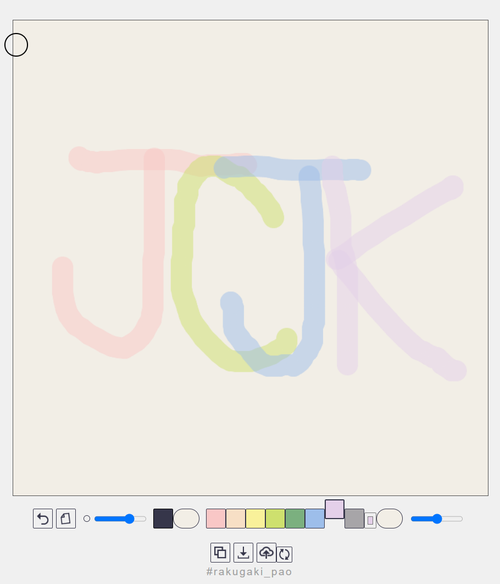Click the beige oval beside gray swatch
The width and height of the screenshot is (500, 584).
pyautogui.click(x=390, y=518)
